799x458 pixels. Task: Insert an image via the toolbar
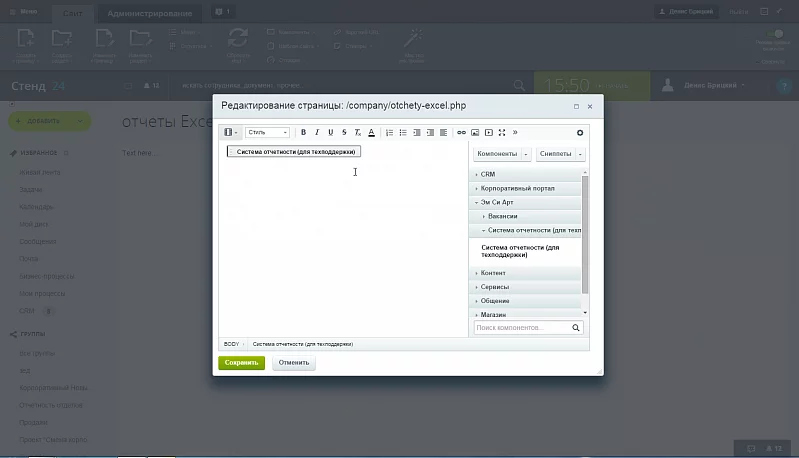(x=475, y=132)
